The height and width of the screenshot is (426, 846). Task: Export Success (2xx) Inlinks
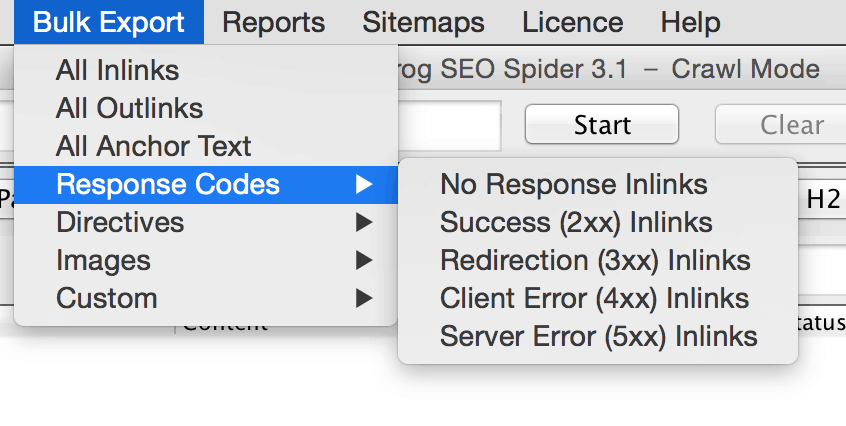click(576, 222)
